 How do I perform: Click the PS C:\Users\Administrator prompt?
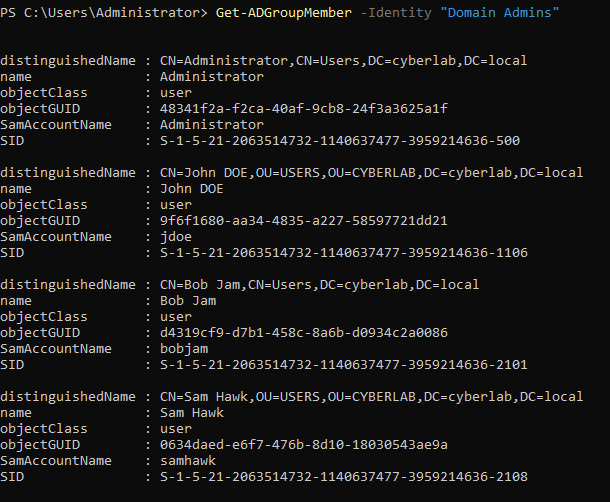tap(114, 11)
